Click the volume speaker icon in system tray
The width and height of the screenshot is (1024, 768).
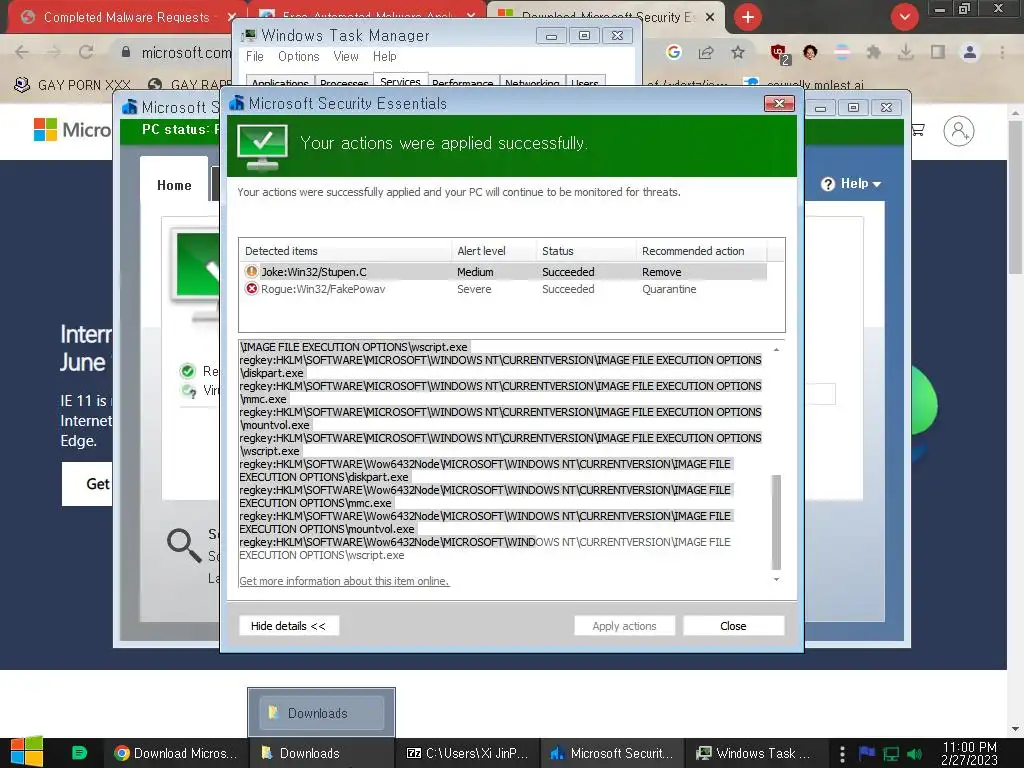(x=915, y=754)
